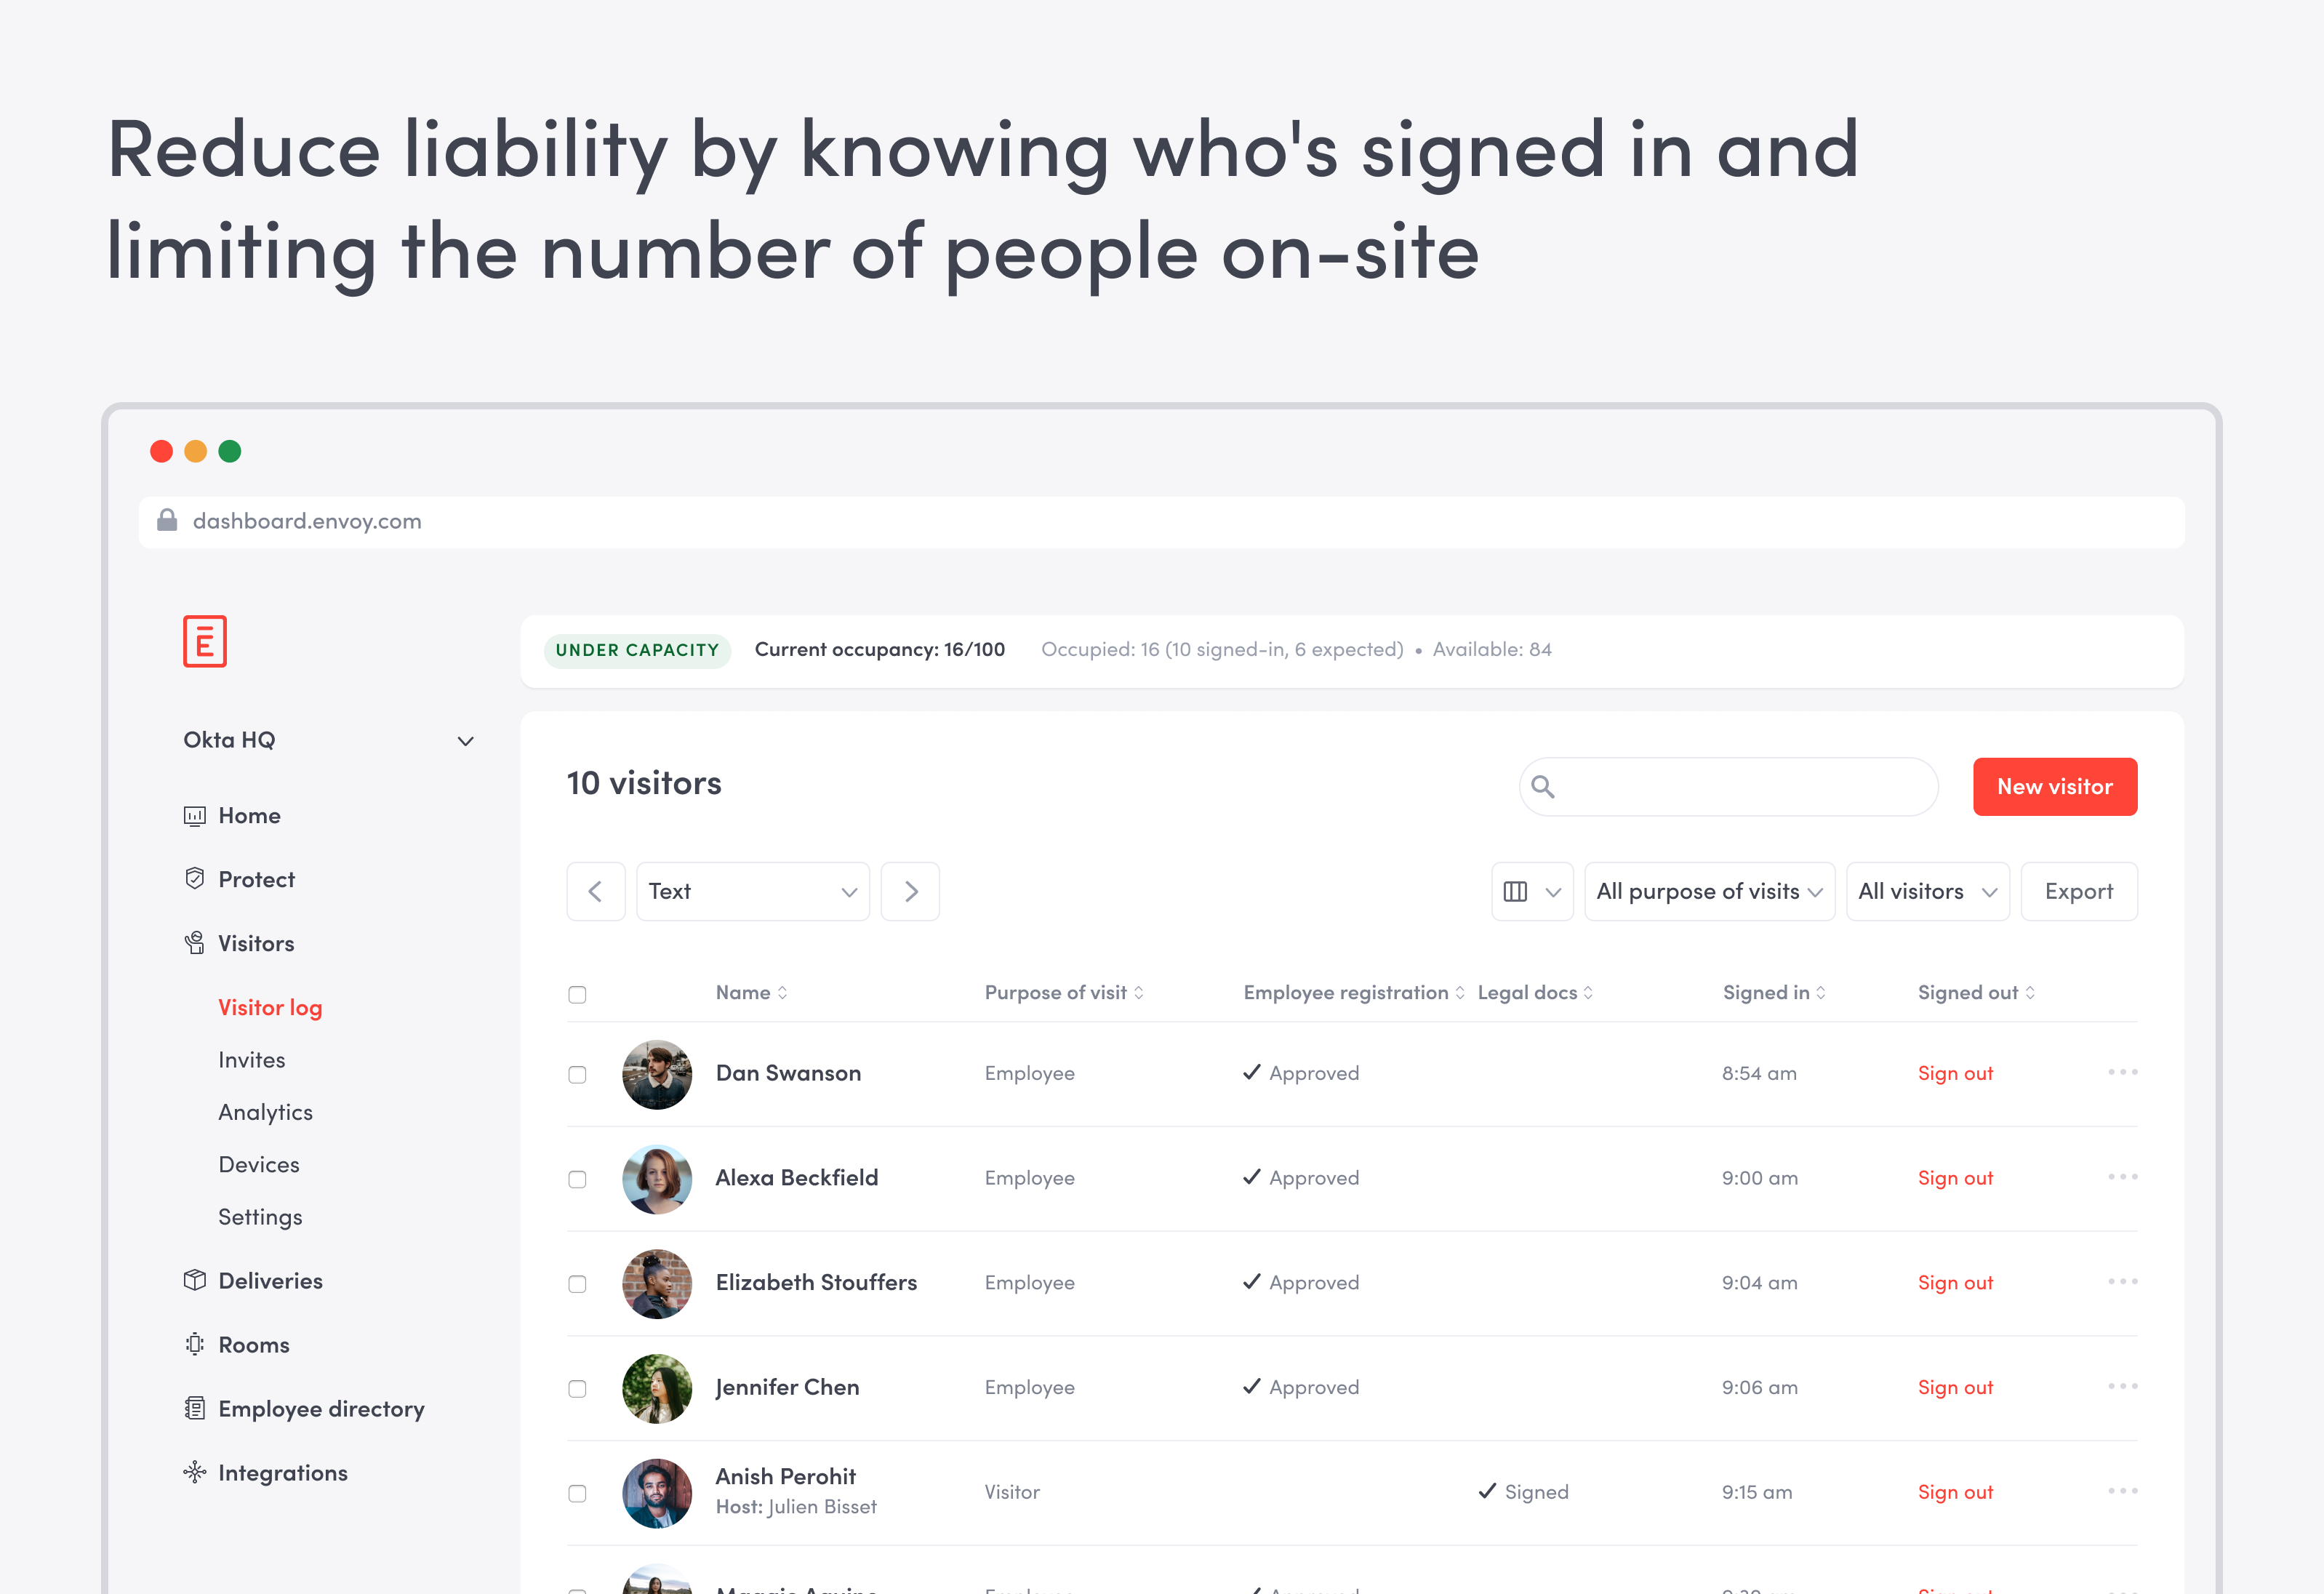The width and height of the screenshot is (2324, 1594).
Task: Click the Integrations icon
Action: coord(195,1473)
